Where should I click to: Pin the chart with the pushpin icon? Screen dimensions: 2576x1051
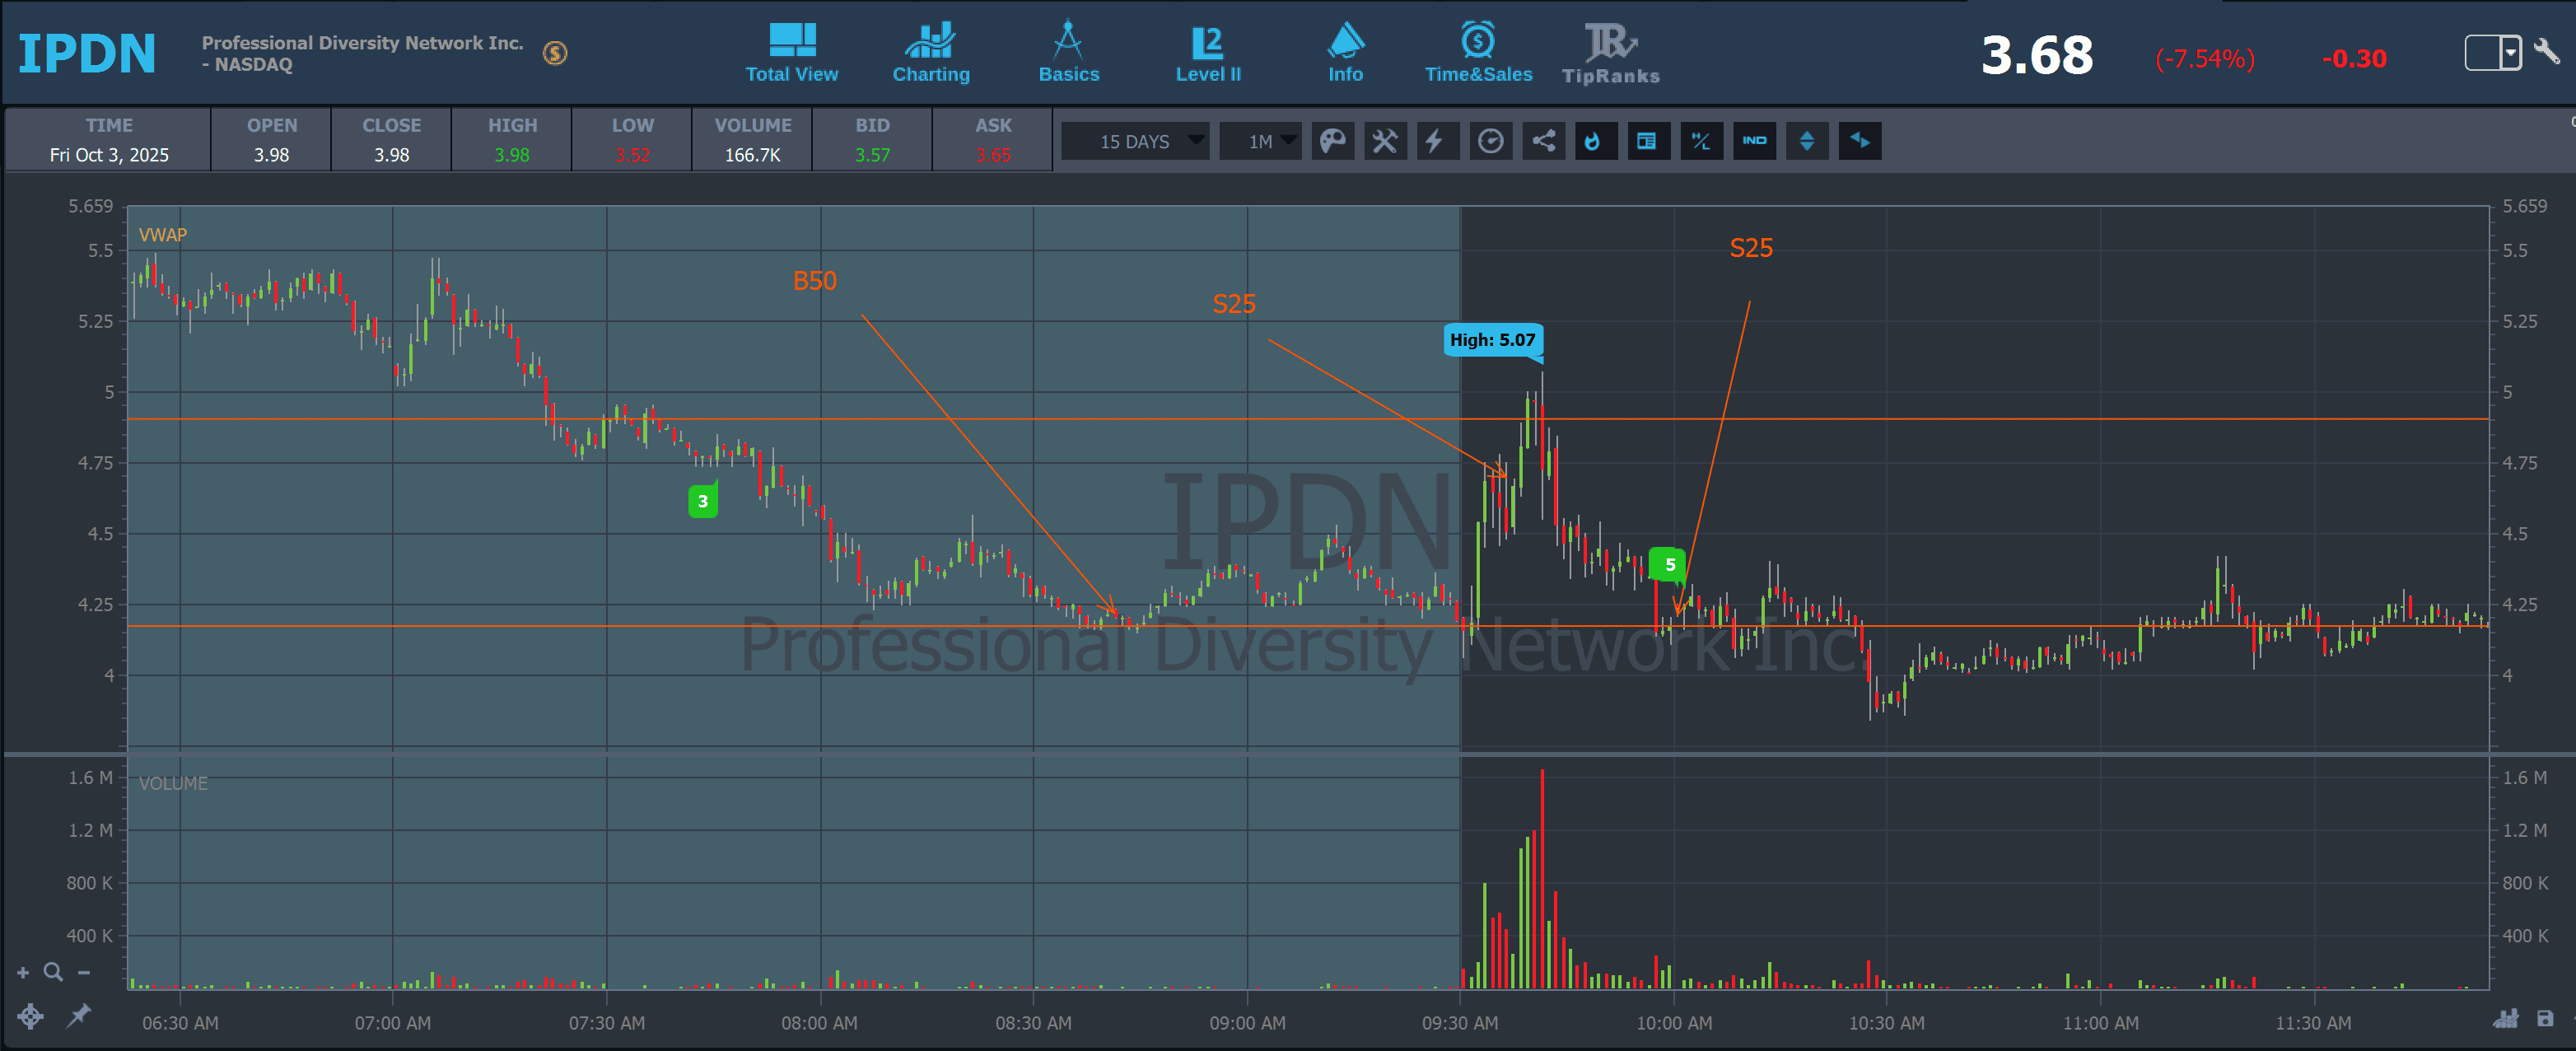[x=78, y=1016]
